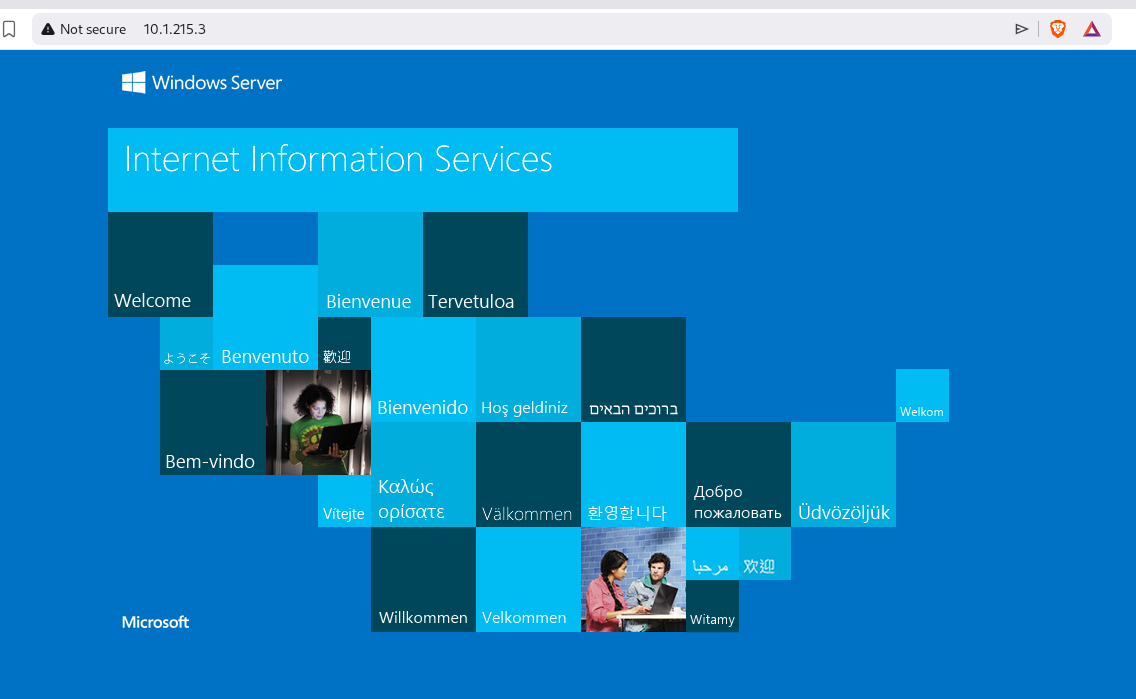Click the bookmark icon beside the address bar

coord(9,29)
